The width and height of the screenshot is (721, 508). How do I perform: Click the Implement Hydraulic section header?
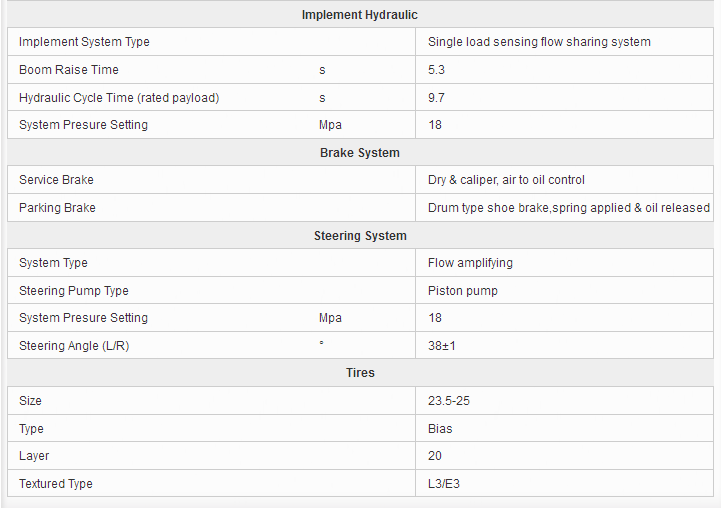click(360, 15)
